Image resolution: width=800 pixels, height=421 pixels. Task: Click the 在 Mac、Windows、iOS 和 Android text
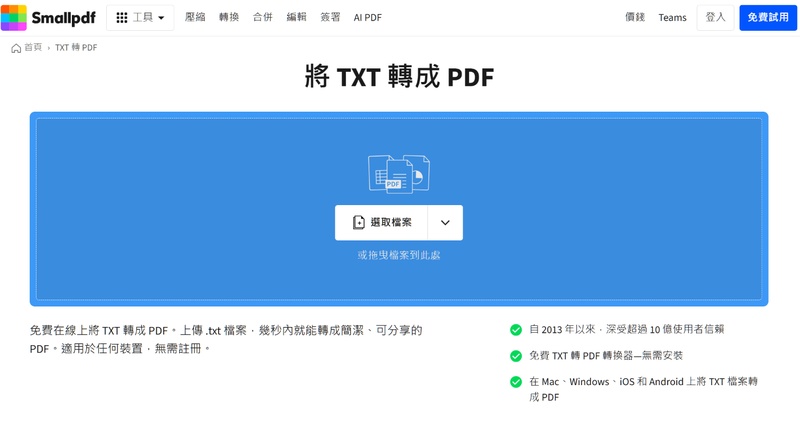click(x=643, y=389)
